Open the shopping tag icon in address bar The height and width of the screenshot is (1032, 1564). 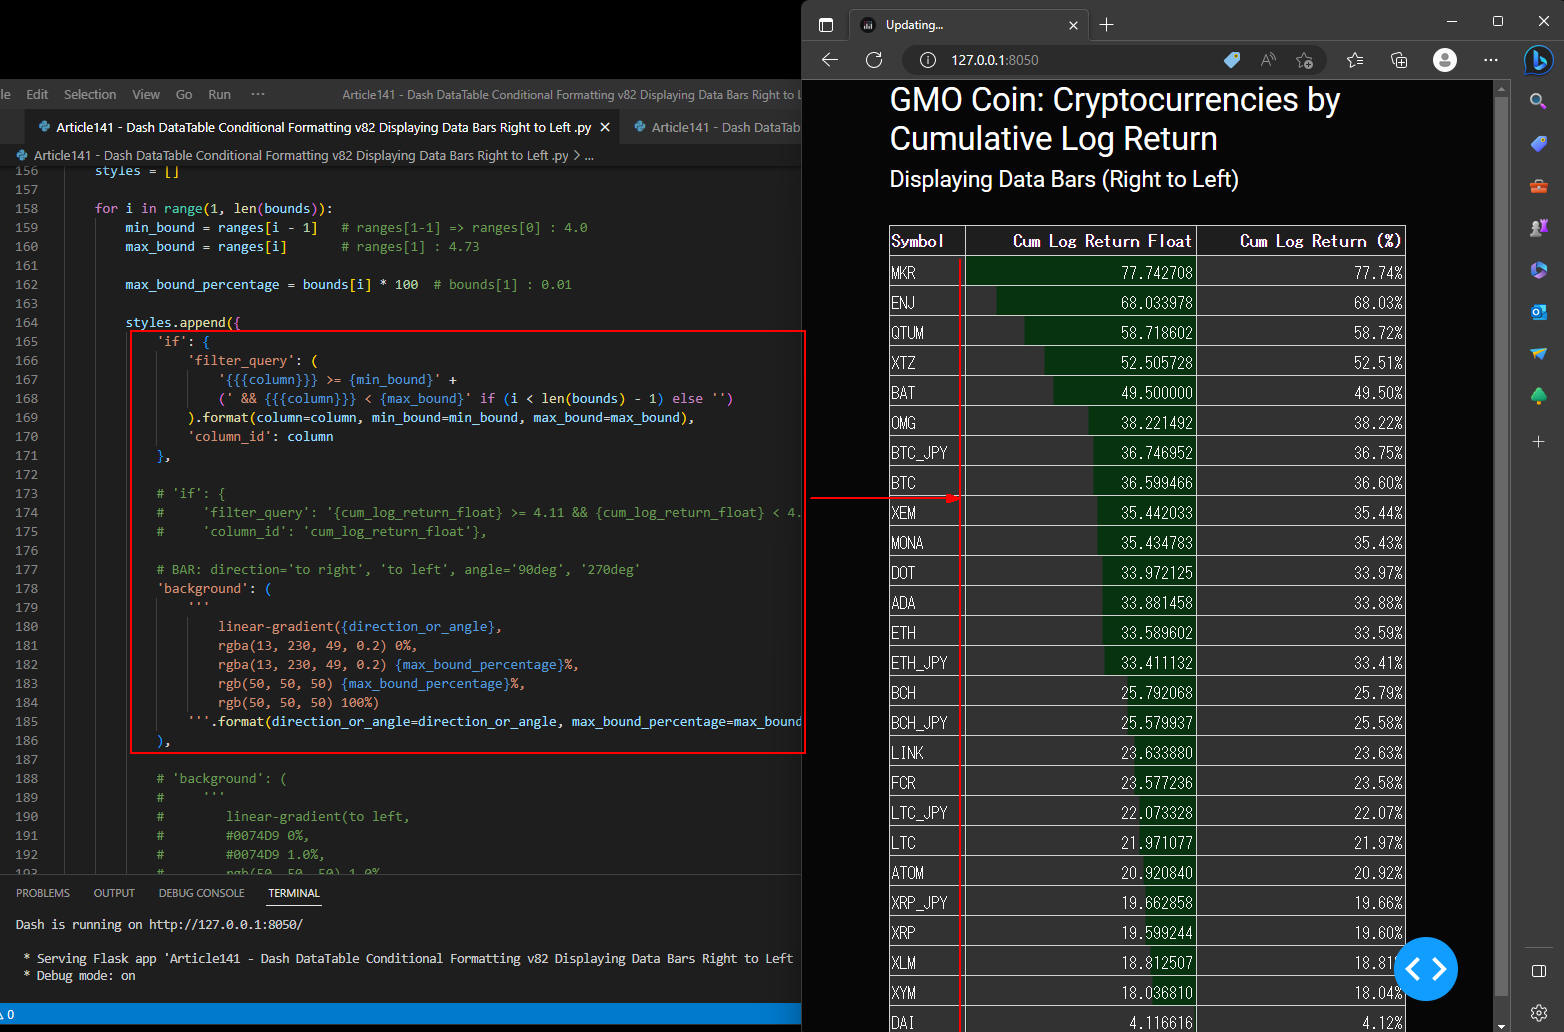pos(1232,60)
